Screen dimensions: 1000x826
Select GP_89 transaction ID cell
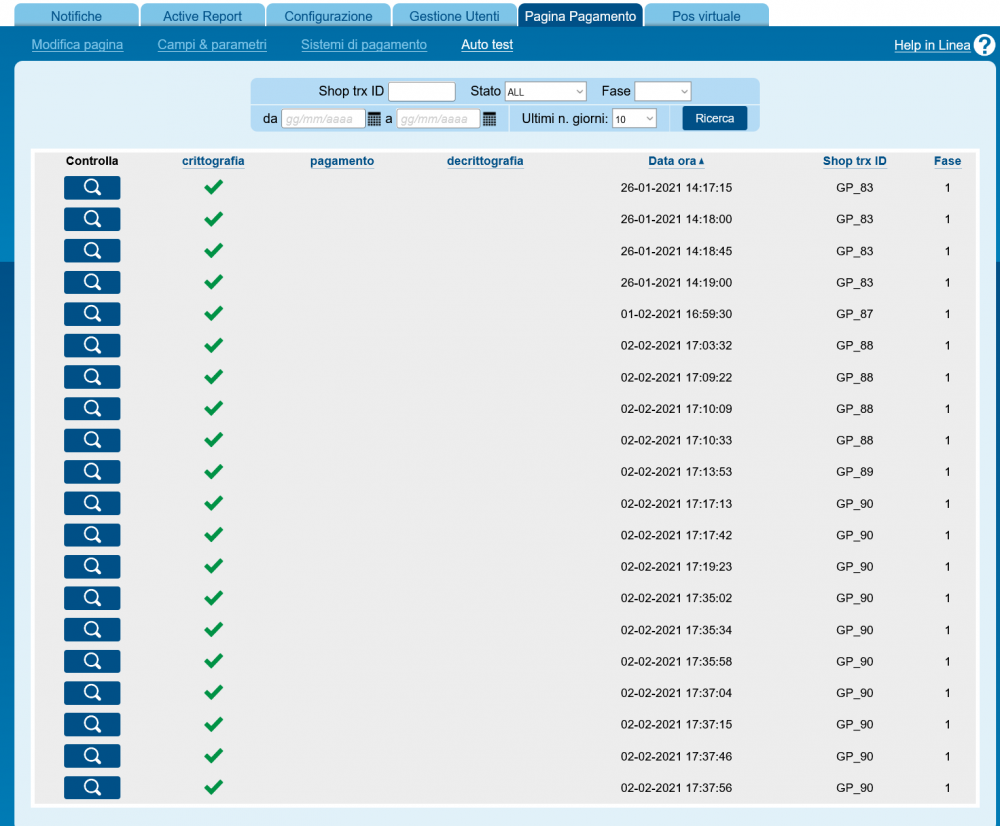tap(855, 471)
